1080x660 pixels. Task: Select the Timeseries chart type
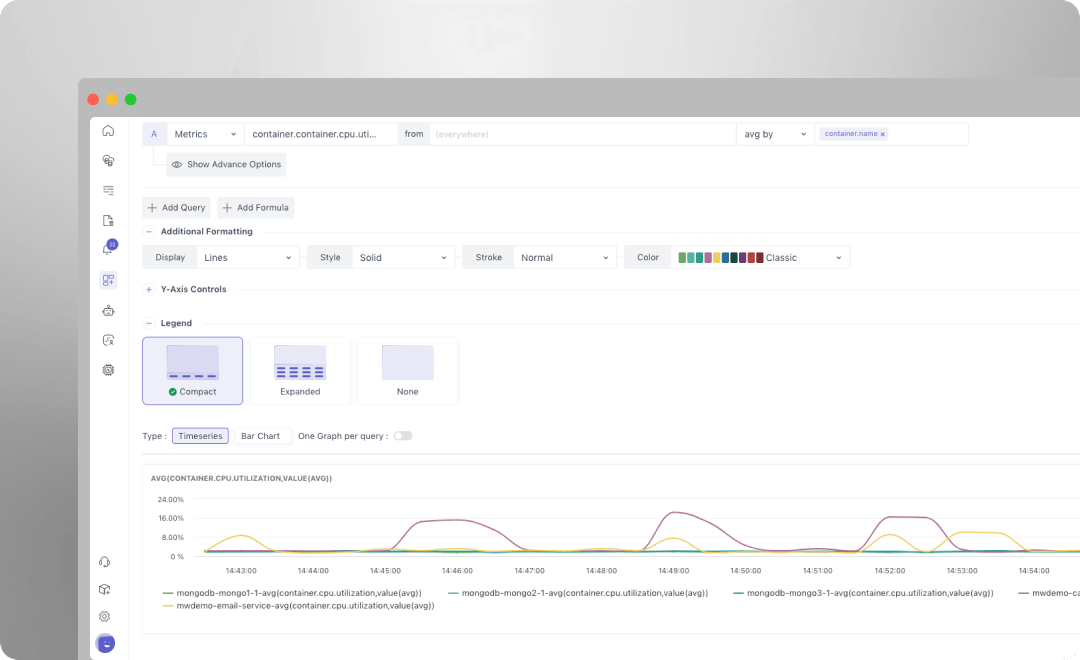(200, 435)
